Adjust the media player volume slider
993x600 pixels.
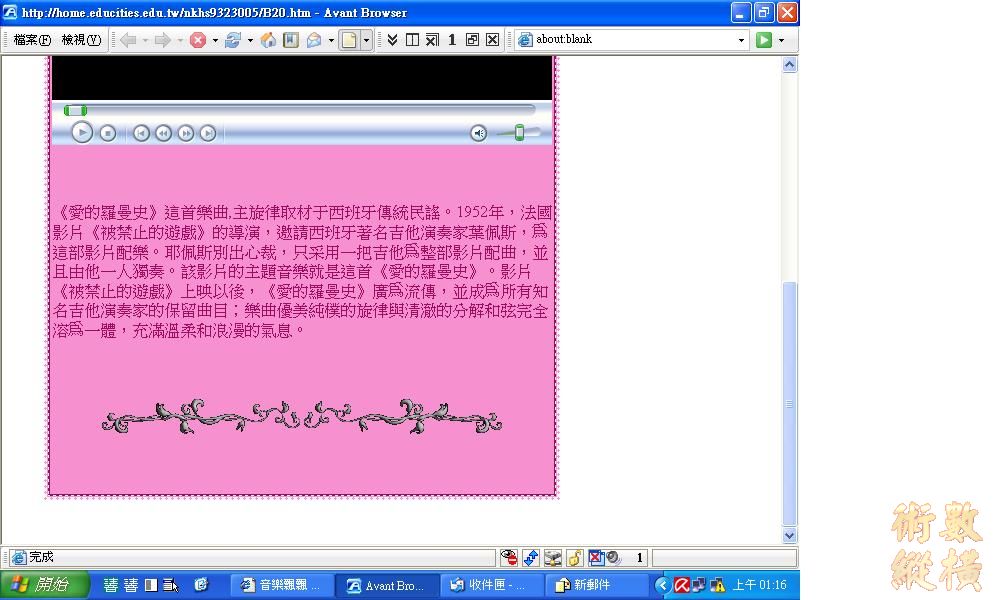(x=519, y=133)
